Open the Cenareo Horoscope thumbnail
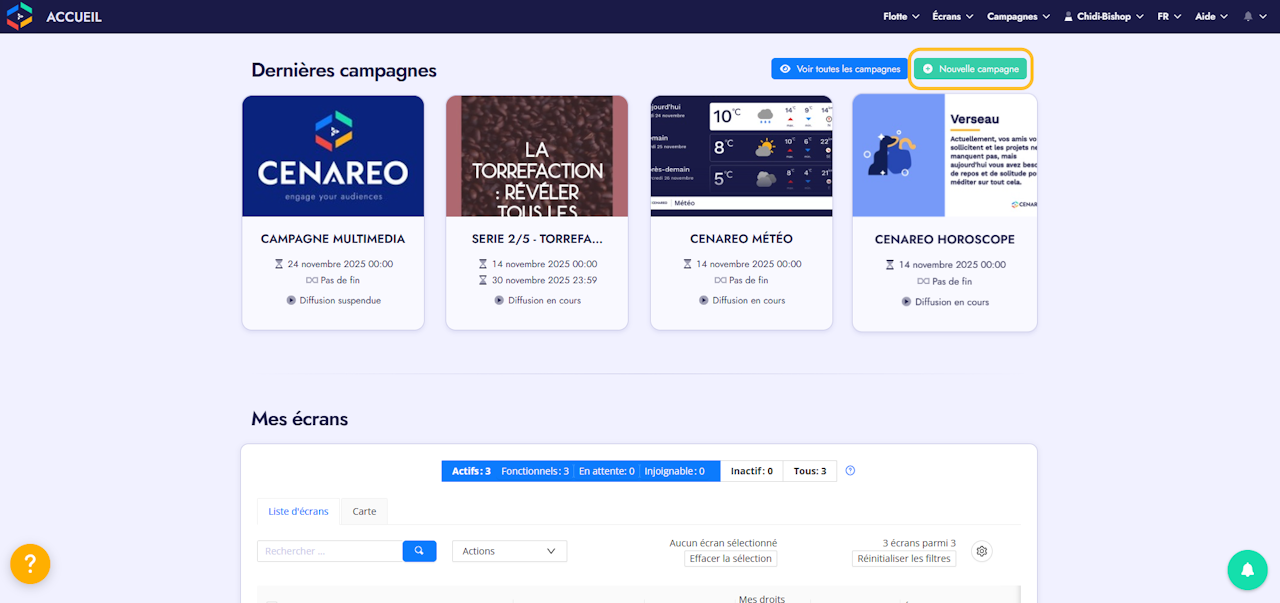The image size is (1280, 603). (945, 156)
